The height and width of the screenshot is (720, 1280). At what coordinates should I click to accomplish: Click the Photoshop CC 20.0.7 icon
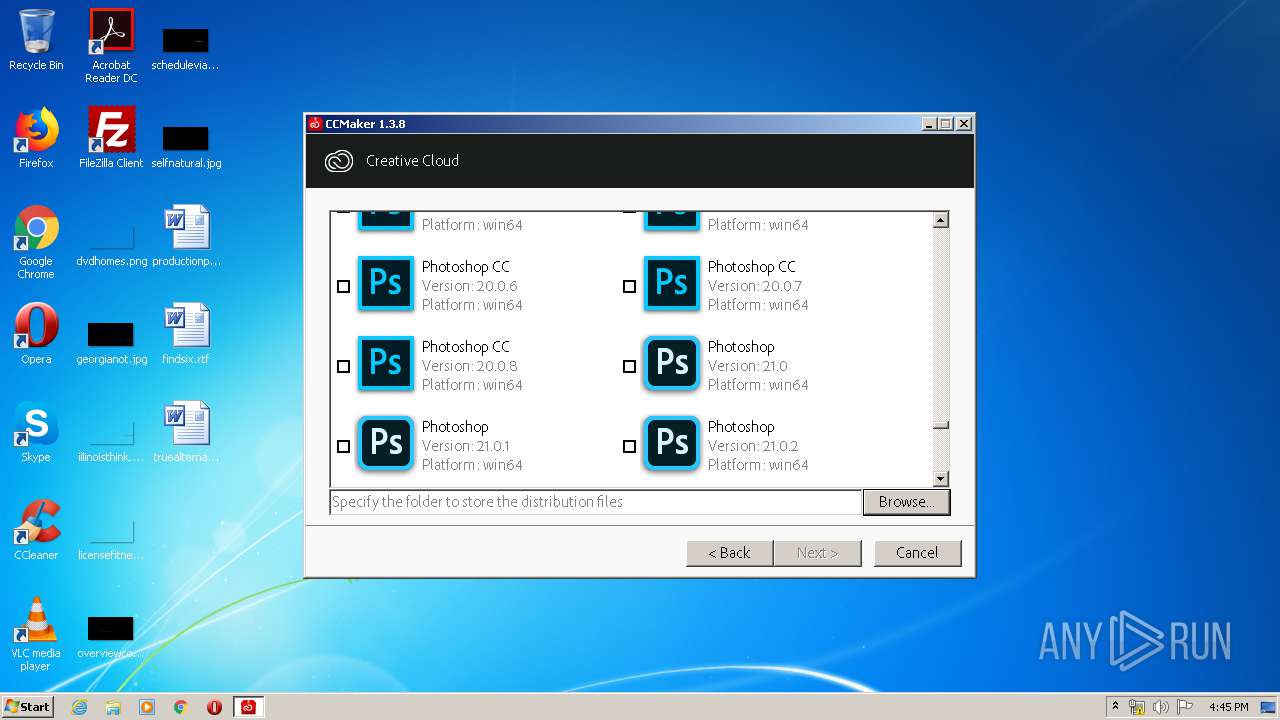[672, 283]
